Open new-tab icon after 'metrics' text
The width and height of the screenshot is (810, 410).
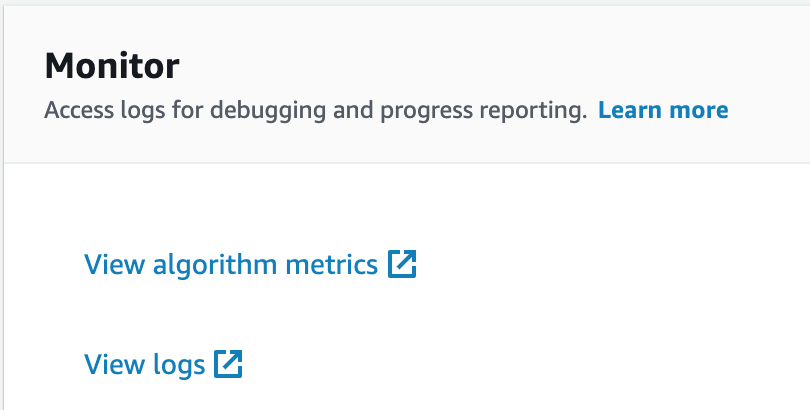click(402, 264)
